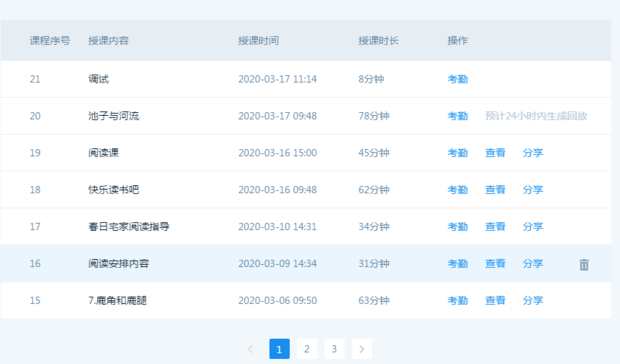Open 考勤 for lesson 20 池子与河流
Image resolution: width=620 pixels, height=364 pixels.
(457, 116)
